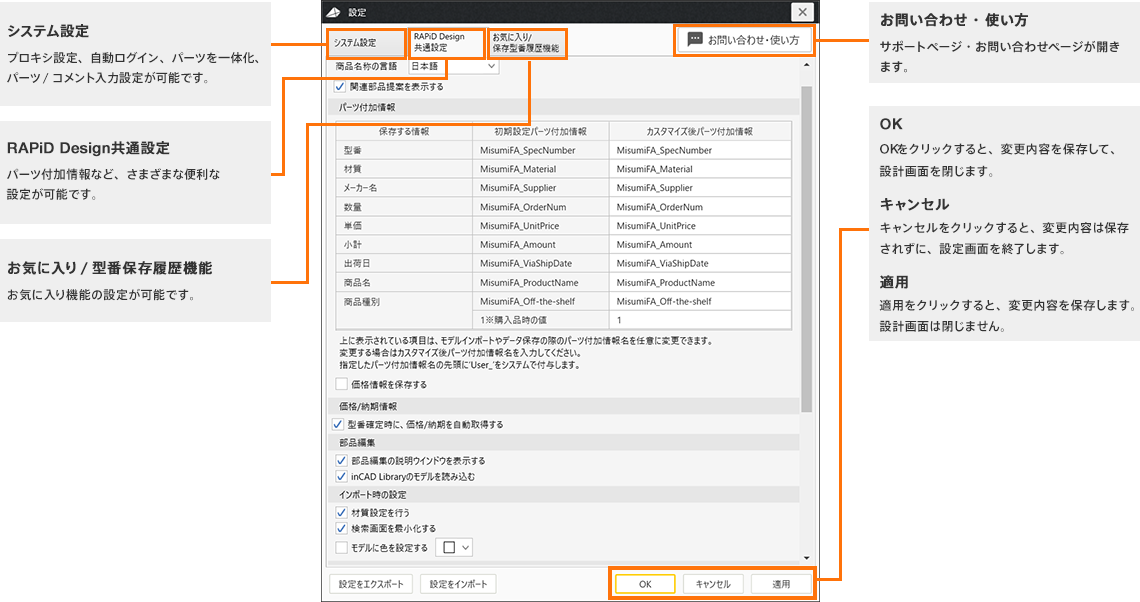
Task: Switch to the システム設定 tab
Action: [365, 43]
